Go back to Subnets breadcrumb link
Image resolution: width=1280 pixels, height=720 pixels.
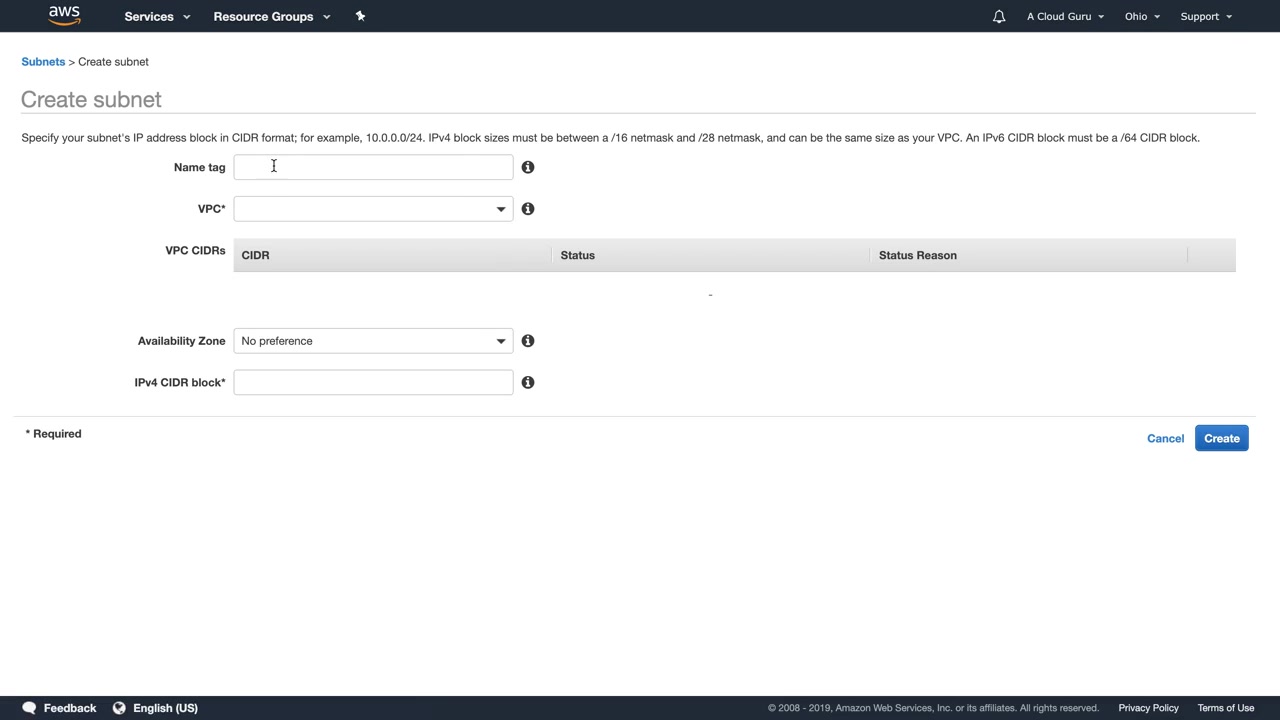coord(43,62)
